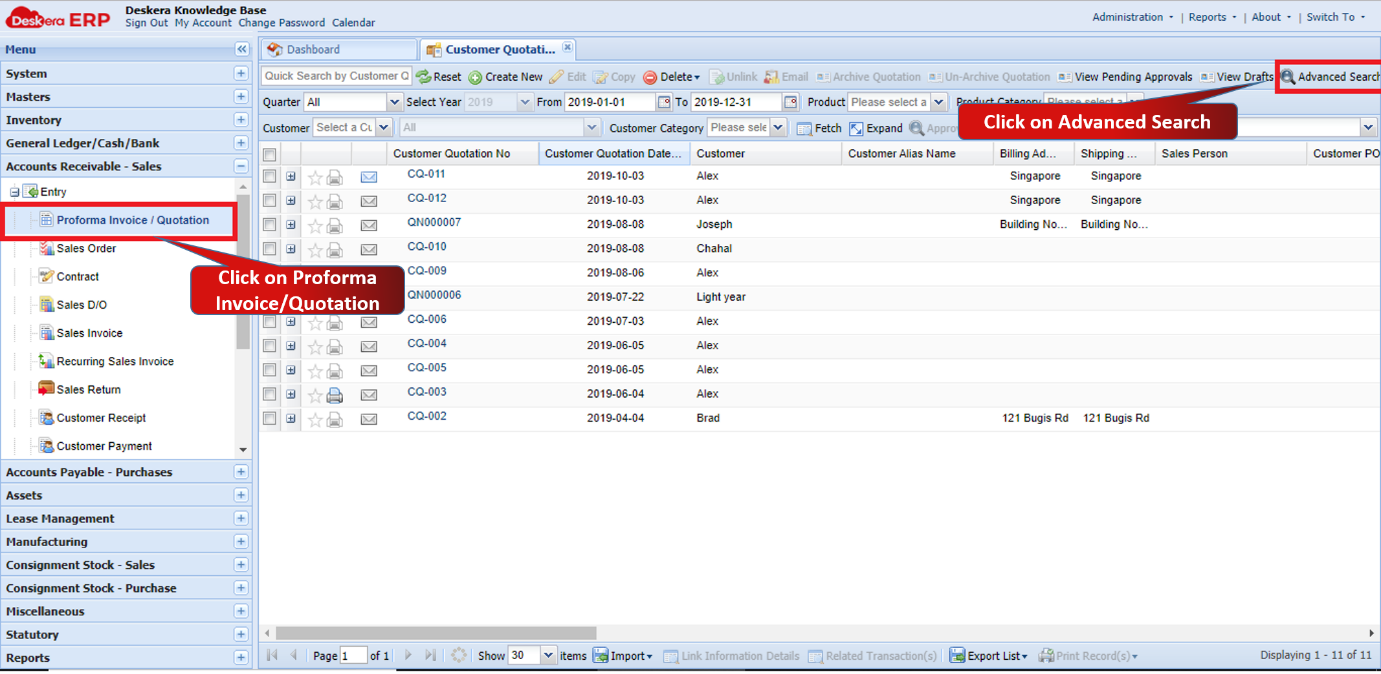Open Customer Receipt entry
The height and width of the screenshot is (674, 1381).
coord(101,418)
